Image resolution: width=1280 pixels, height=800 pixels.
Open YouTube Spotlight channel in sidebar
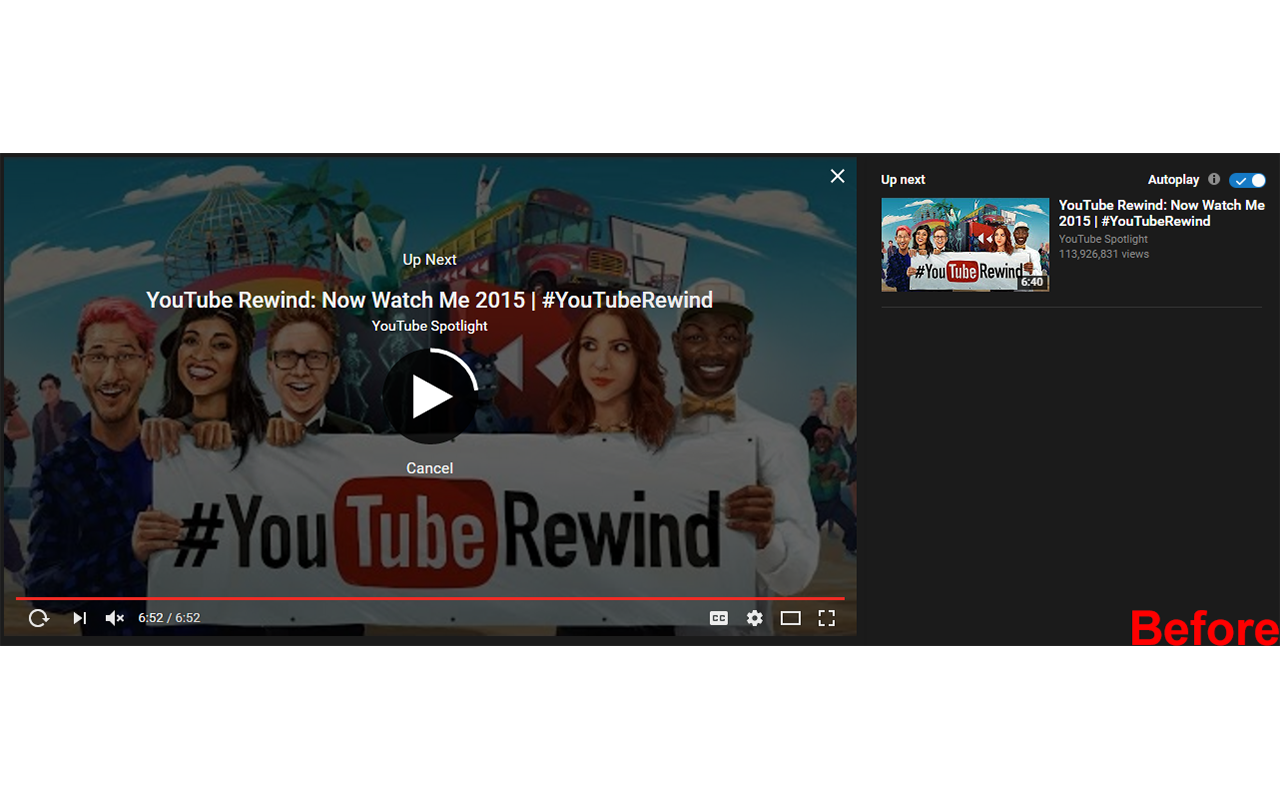(1103, 239)
